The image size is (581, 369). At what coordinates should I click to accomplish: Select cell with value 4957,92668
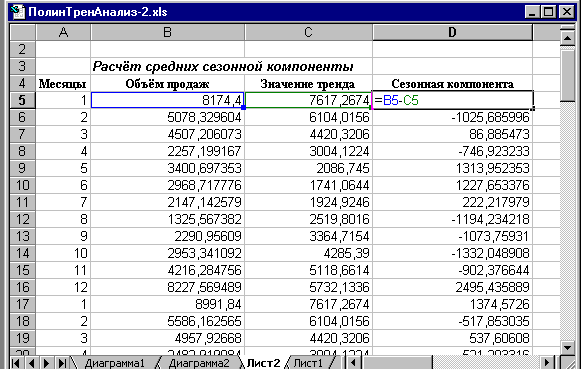click(x=167, y=338)
